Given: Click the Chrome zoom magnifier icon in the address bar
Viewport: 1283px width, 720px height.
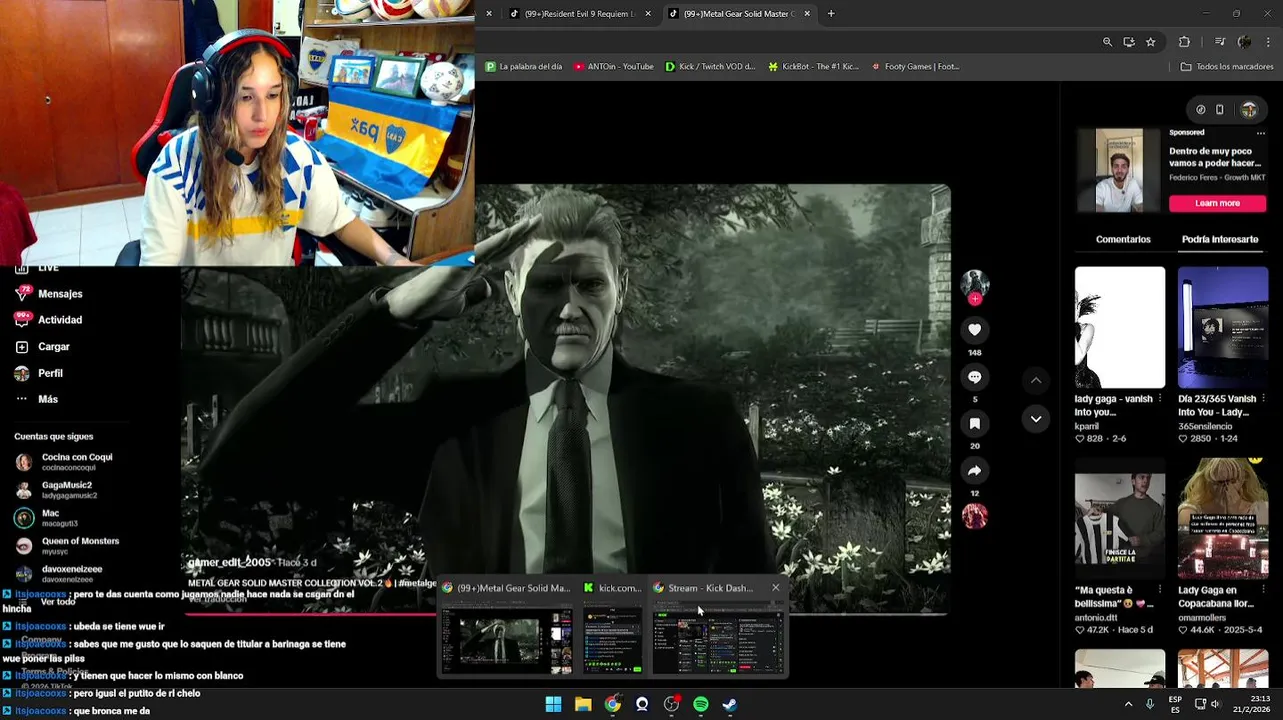Looking at the screenshot, I should [1107, 42].
